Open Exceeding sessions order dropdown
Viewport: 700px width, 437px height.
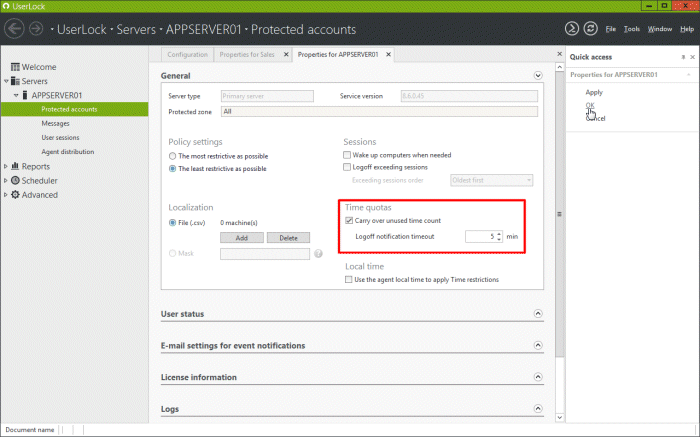pos(491,180)
